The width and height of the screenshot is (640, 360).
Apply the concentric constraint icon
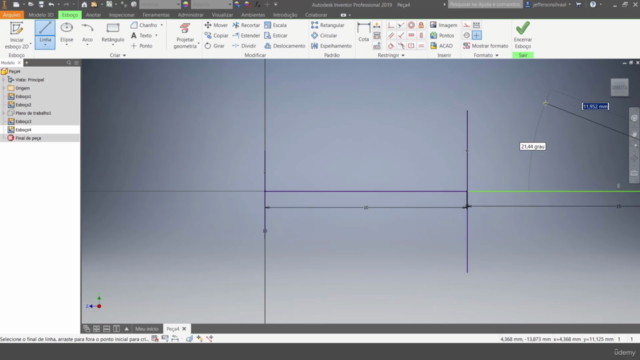[x=411, y=25]
